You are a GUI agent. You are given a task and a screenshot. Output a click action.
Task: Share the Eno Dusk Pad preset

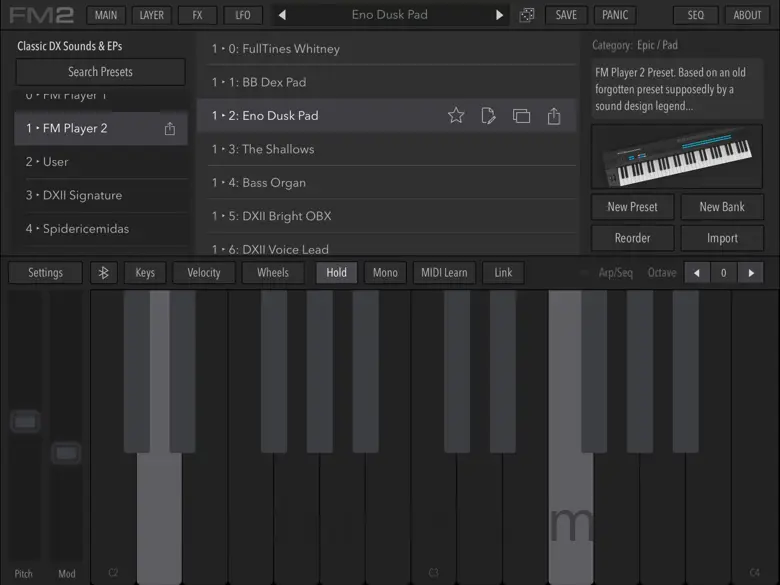click(x=554, y=115)
